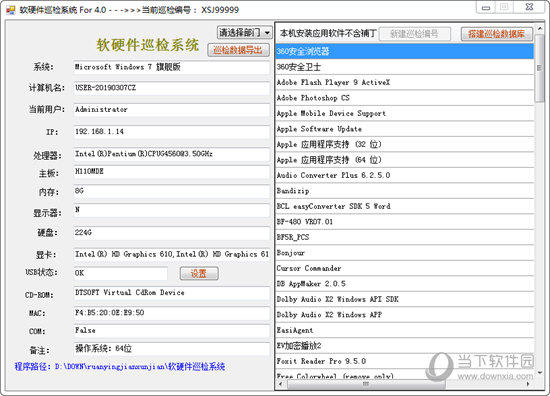The width and height of the screenshot is (550, 396).
Task: Click the vertical scrollbar up arrow
Action: tap(539, 28)
